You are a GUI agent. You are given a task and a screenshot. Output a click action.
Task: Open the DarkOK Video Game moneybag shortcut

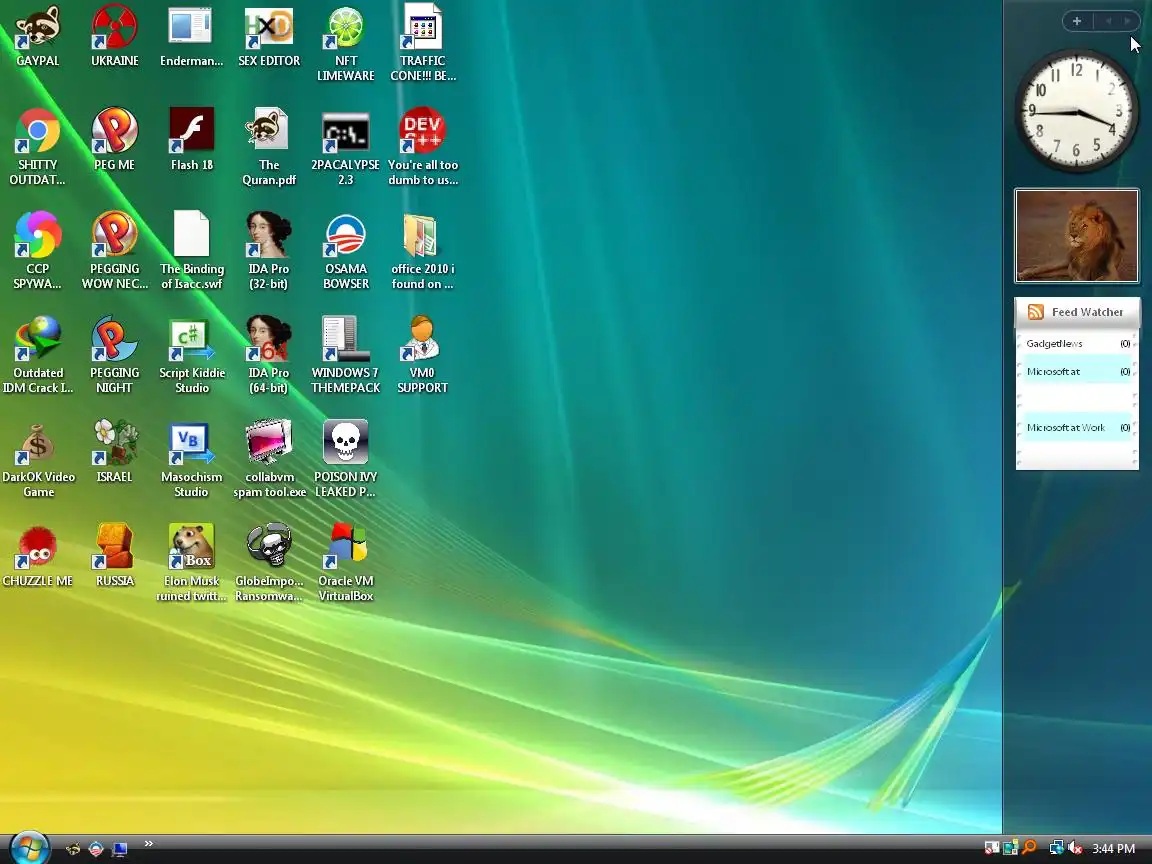pos(37,459)
